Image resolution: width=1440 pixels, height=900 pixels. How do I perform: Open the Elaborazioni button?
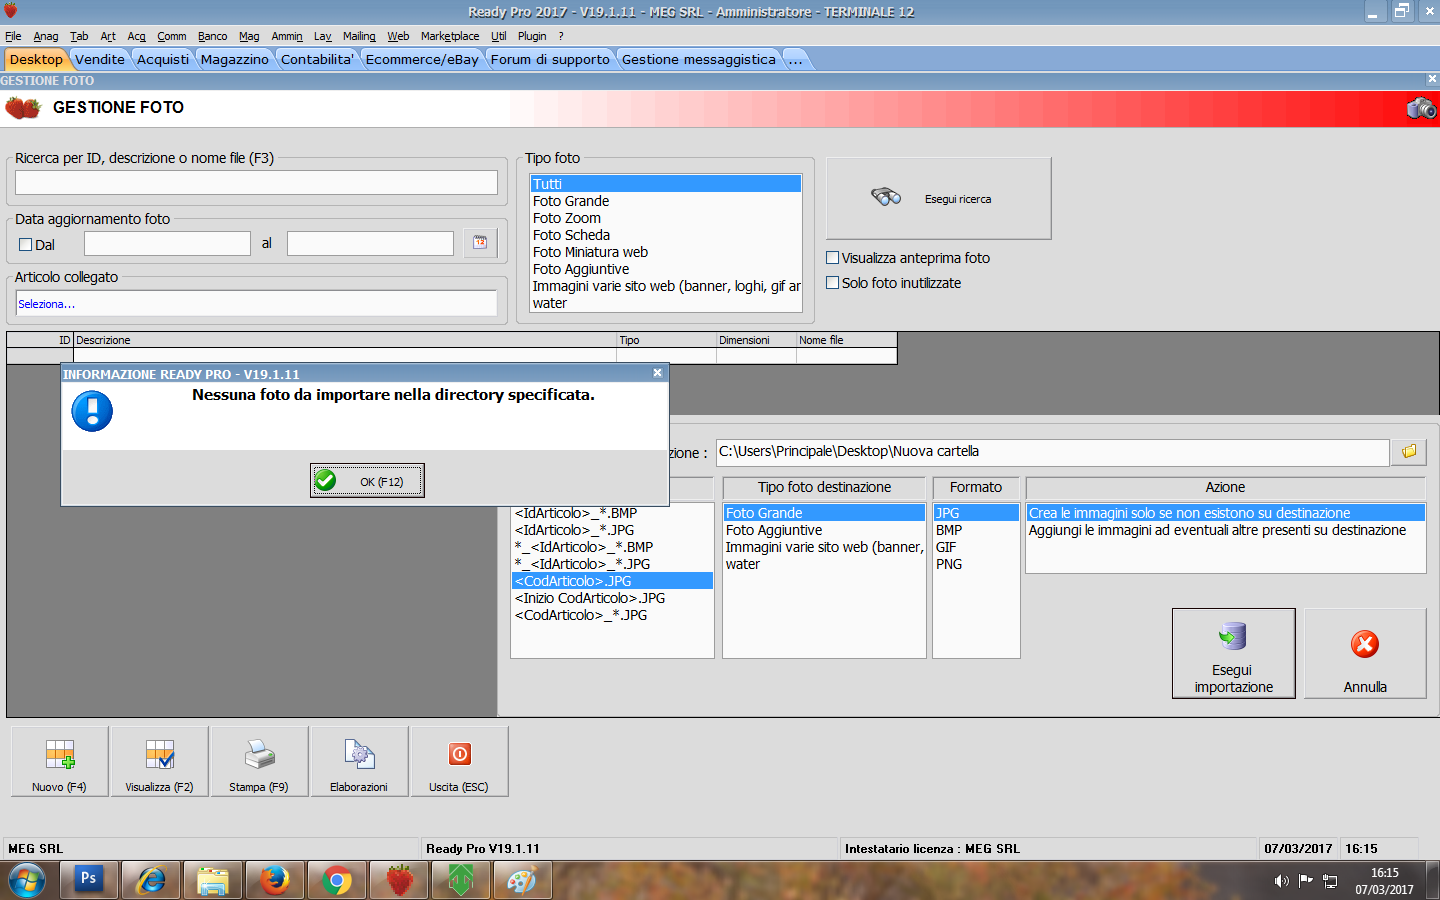359,761
